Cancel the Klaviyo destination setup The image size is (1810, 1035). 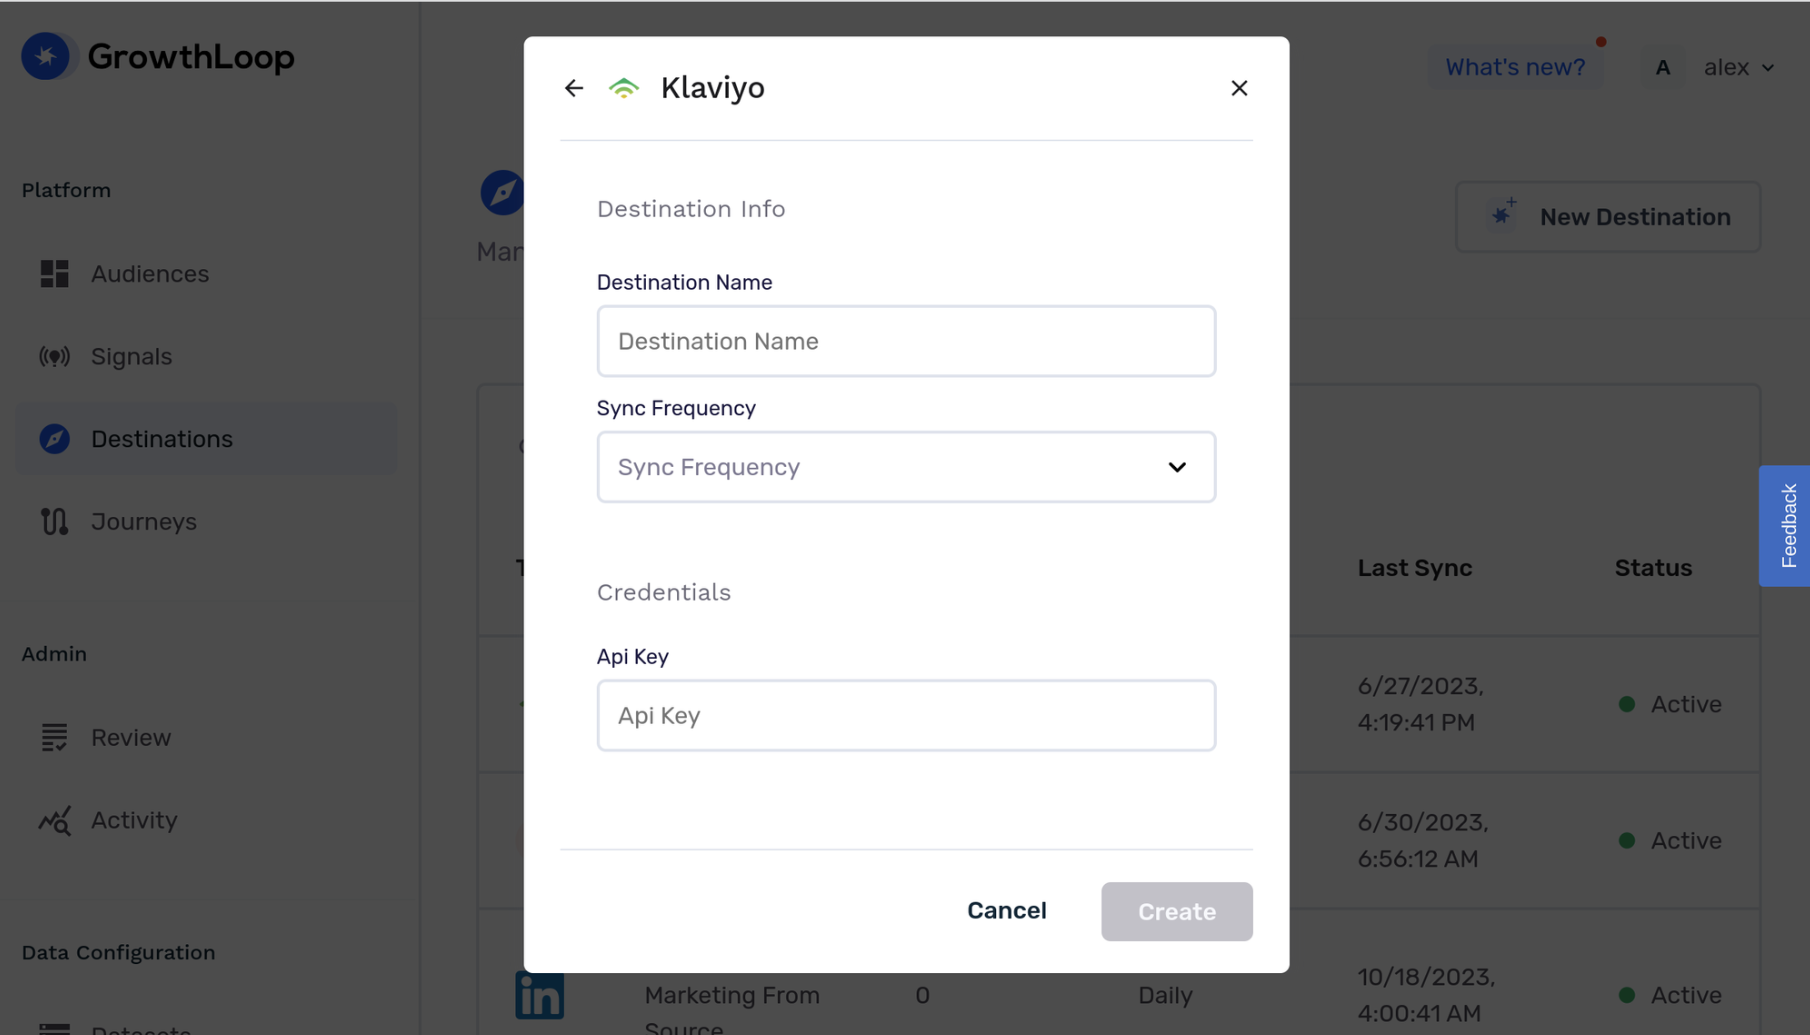click(1006, 911)
